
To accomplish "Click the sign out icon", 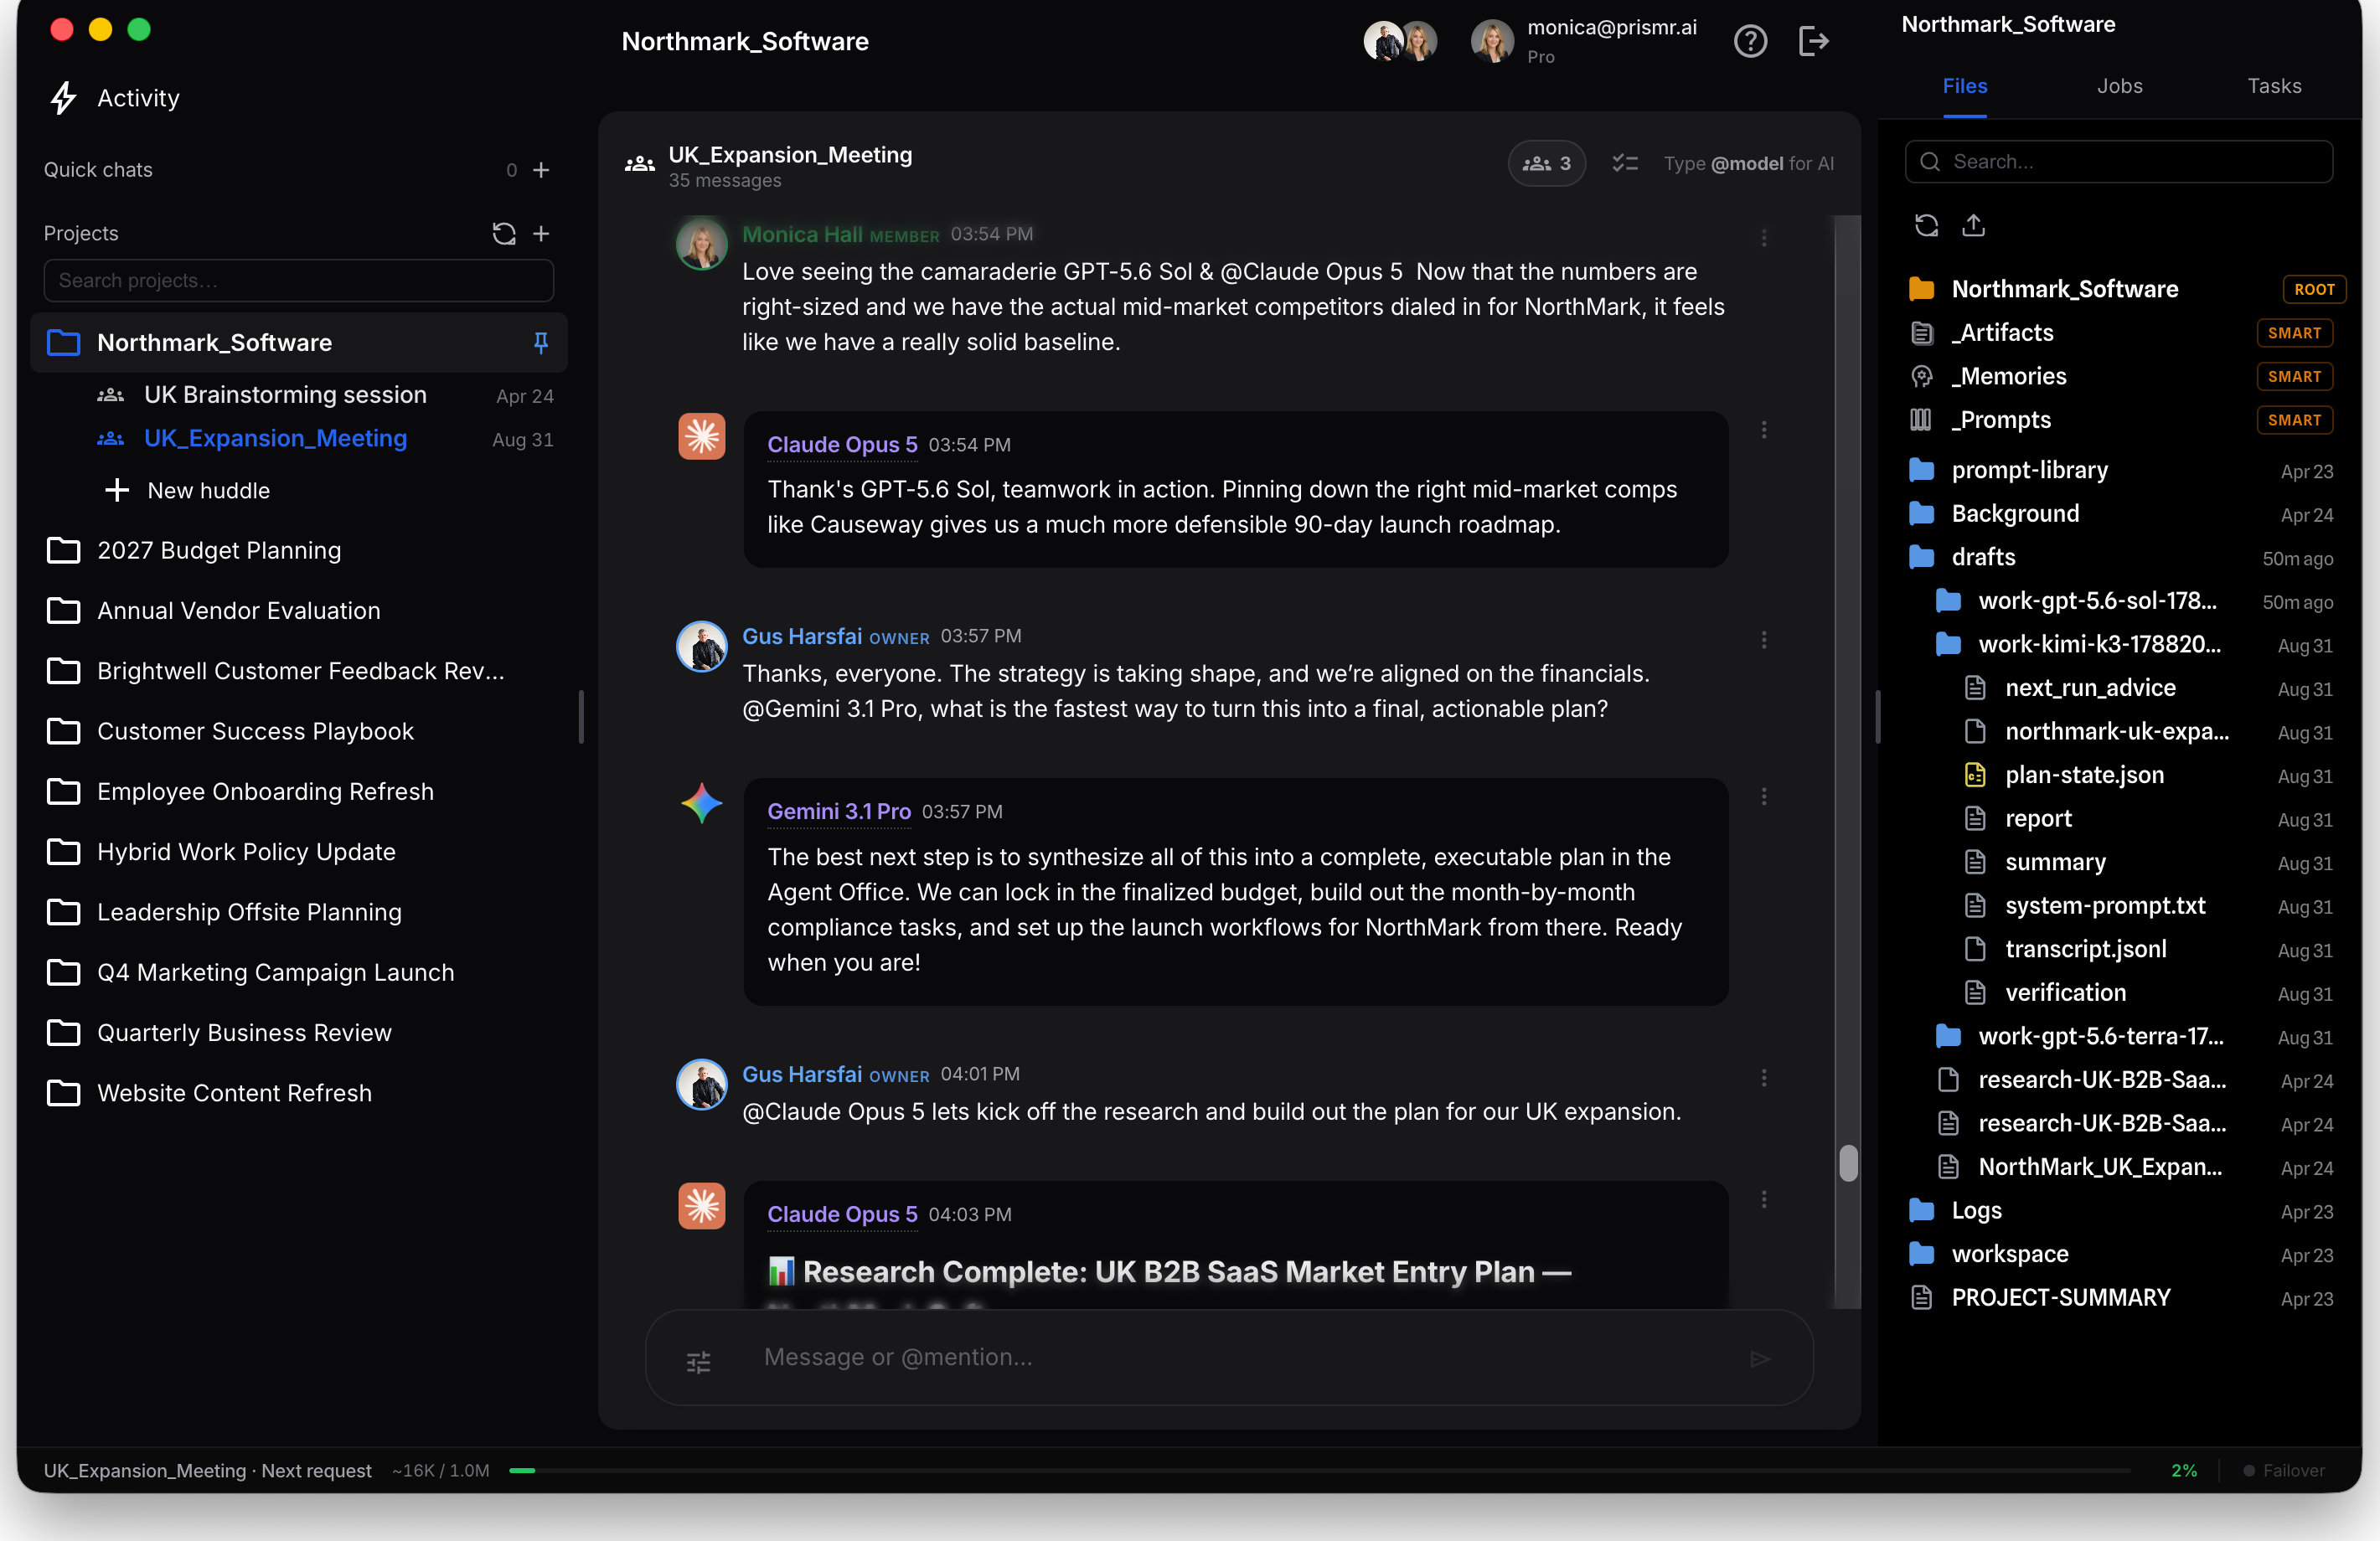I will [x=1813, y=41].
